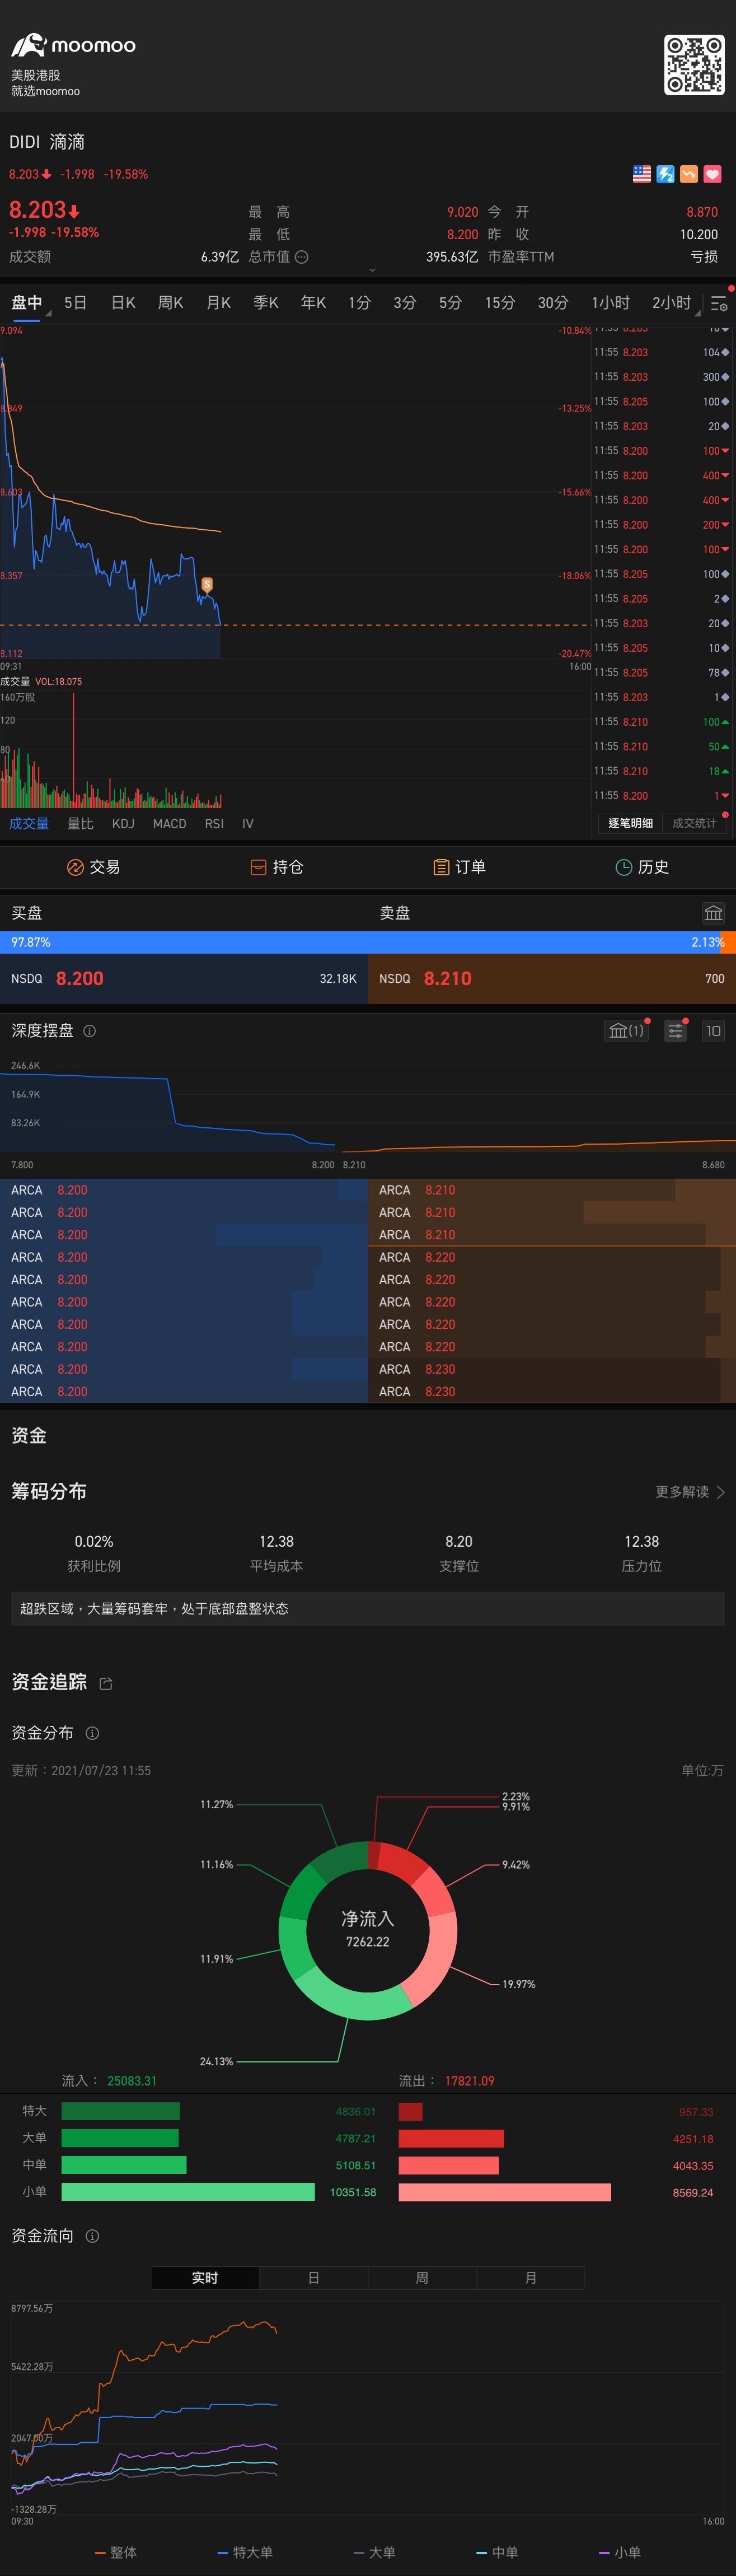Image resolution: width=736 pixels, height=2576 pixels.
Task: Tap the 净流入 donut chart center
Action: pyautogui.click(x=368, y=1929)
